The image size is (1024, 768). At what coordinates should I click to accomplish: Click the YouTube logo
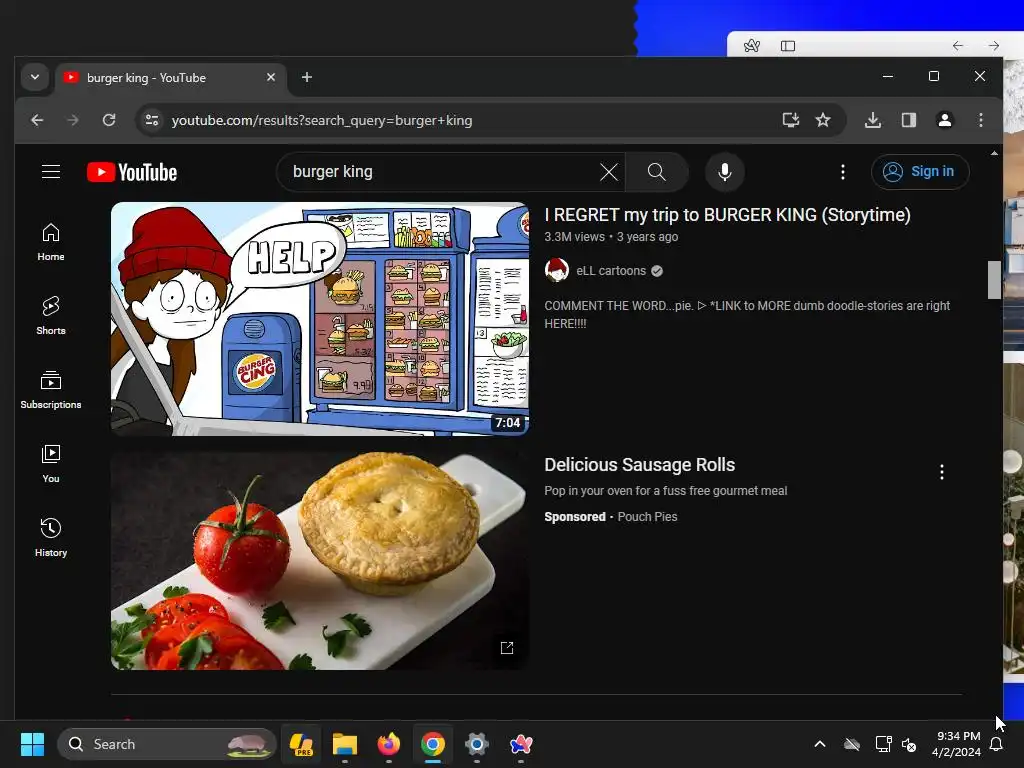point(132,172)
